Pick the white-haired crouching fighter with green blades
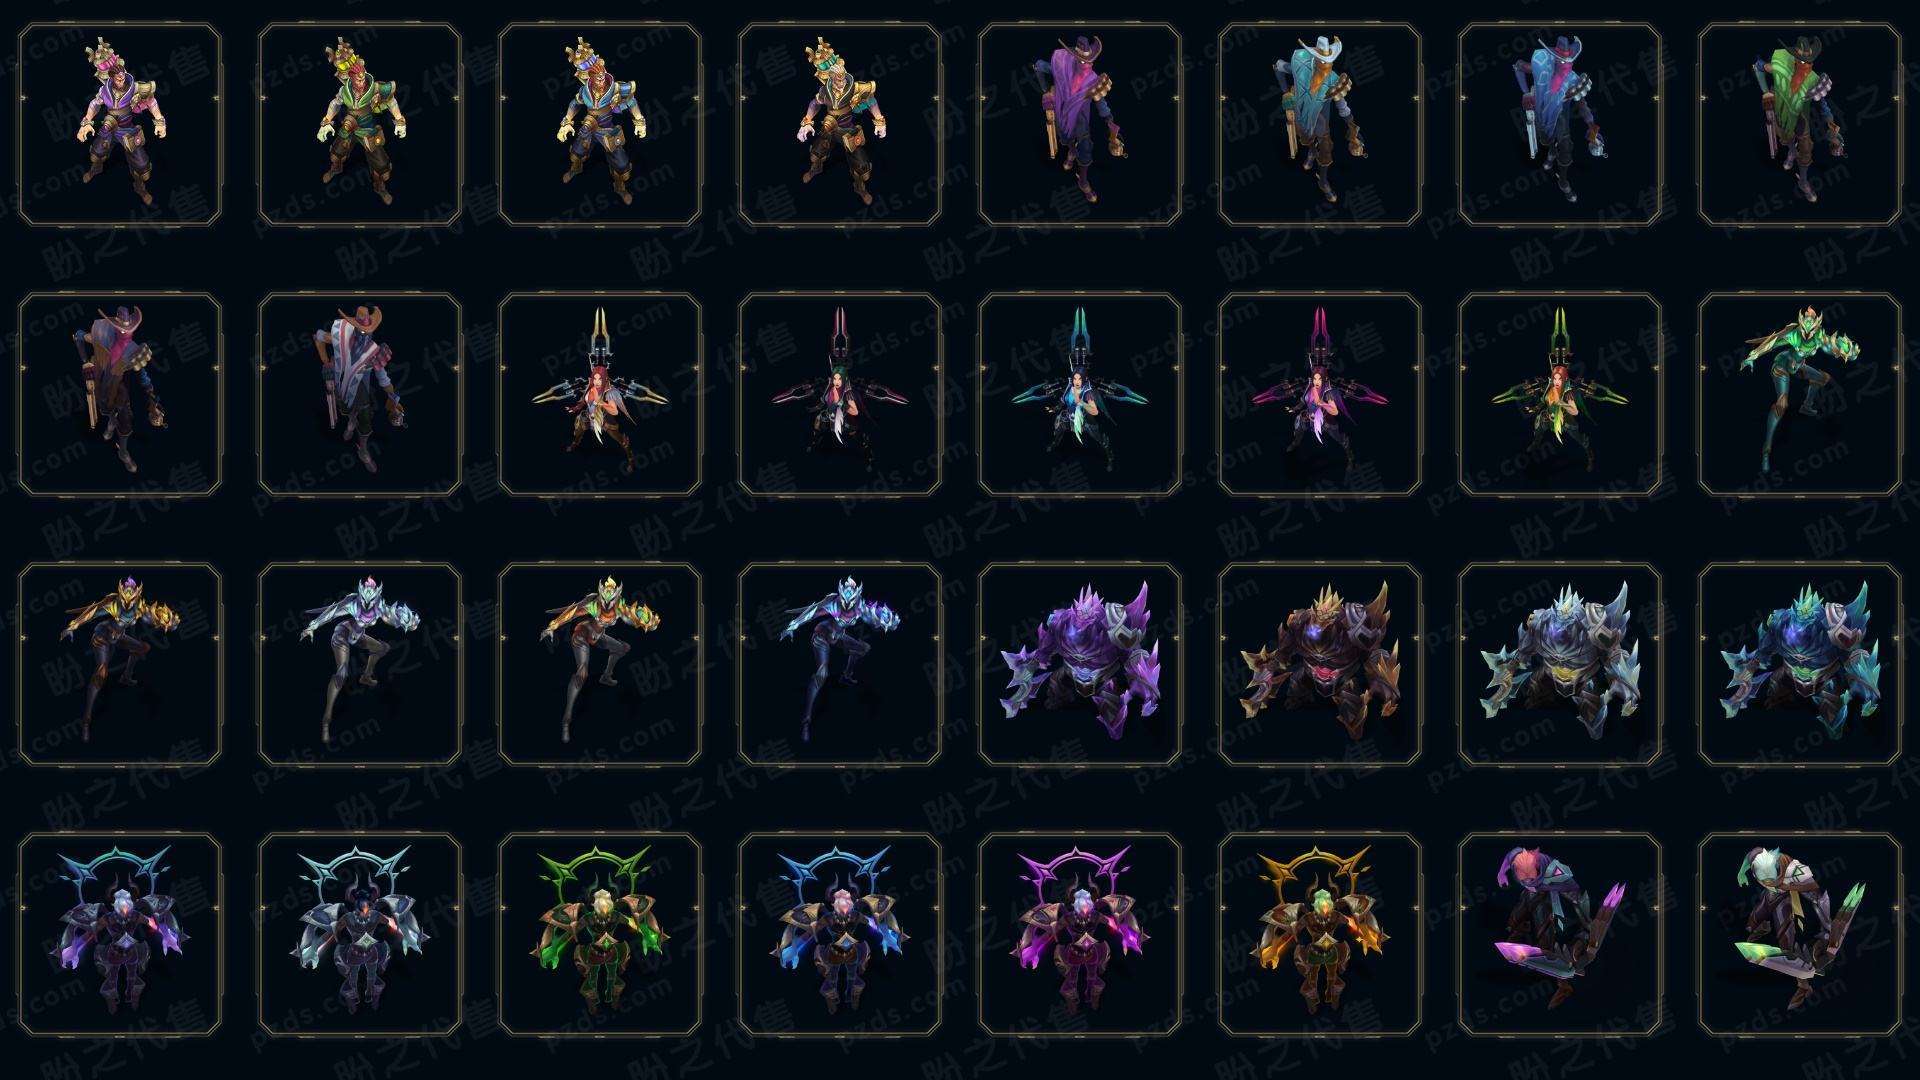Image resolution: width=1920 pixels, height=1080 pixels. (1800, 934)
